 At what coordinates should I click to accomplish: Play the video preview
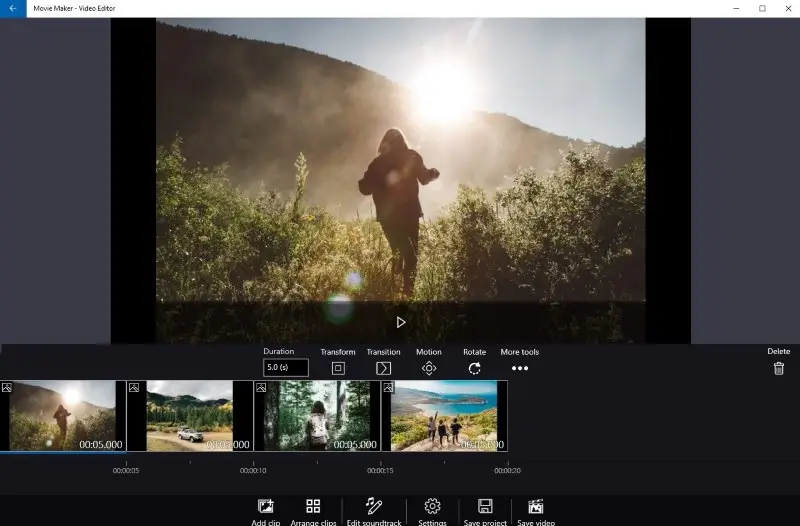[401, 322]
